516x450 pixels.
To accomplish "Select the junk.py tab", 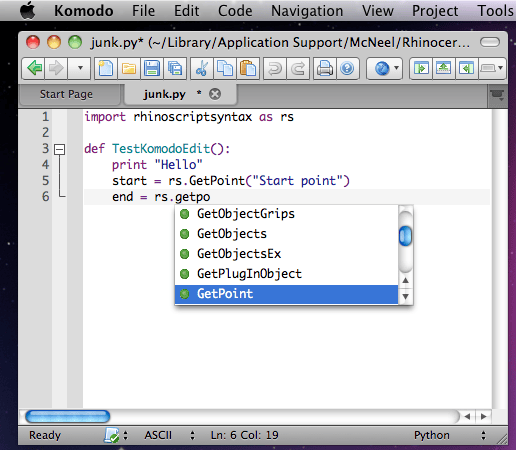I will 164,94.
